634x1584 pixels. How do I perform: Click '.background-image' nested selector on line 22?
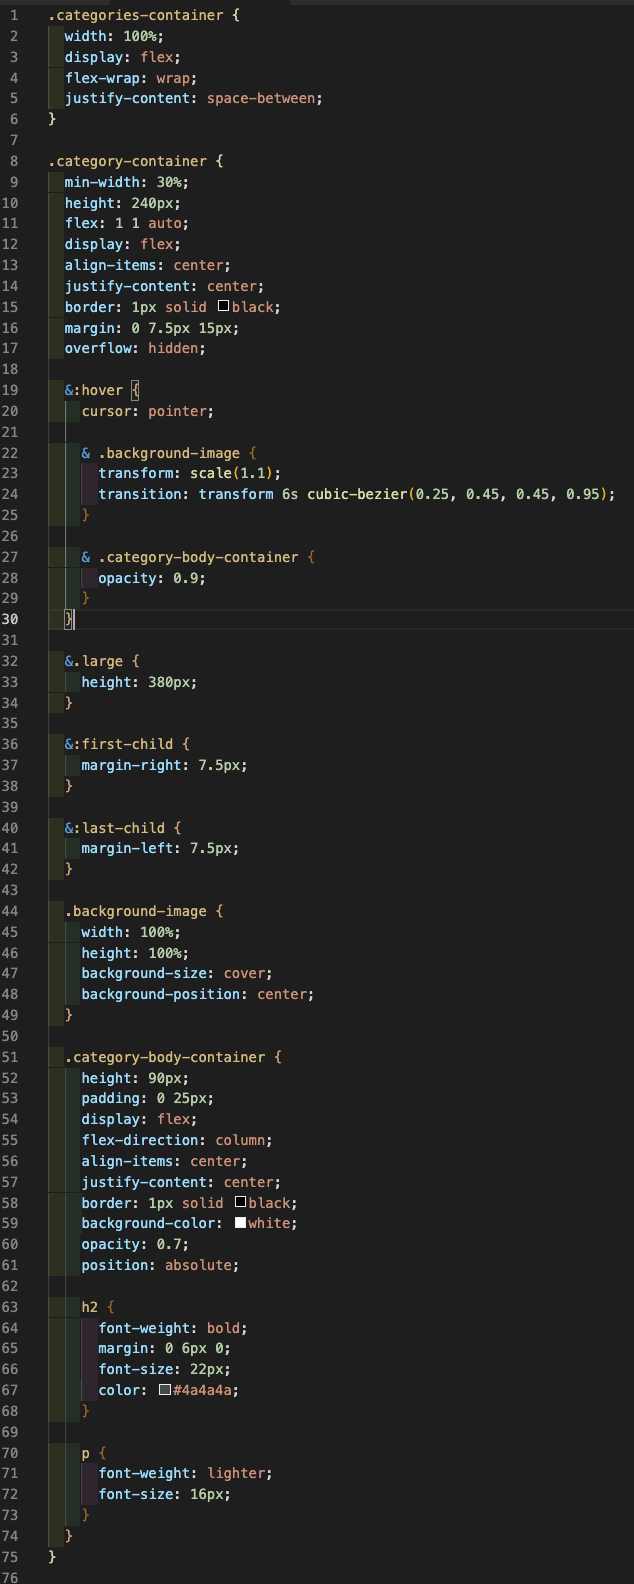coord(169,453)
